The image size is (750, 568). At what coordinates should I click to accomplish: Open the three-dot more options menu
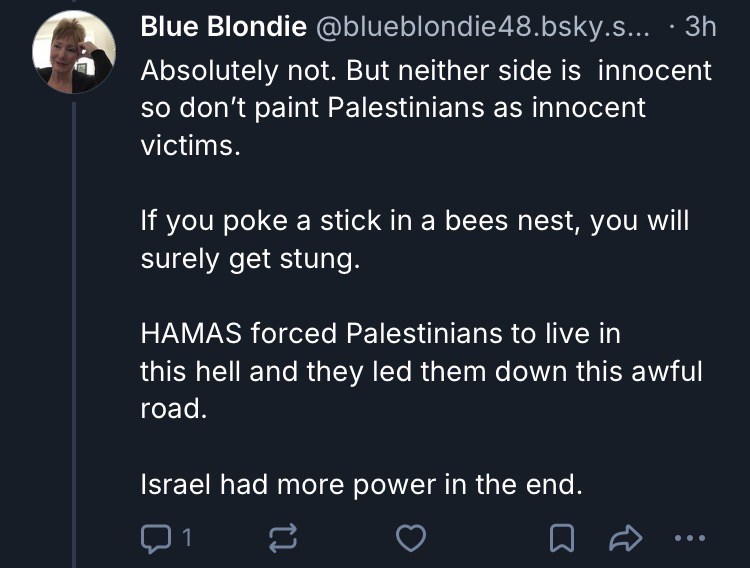click(x=690, y=540)
